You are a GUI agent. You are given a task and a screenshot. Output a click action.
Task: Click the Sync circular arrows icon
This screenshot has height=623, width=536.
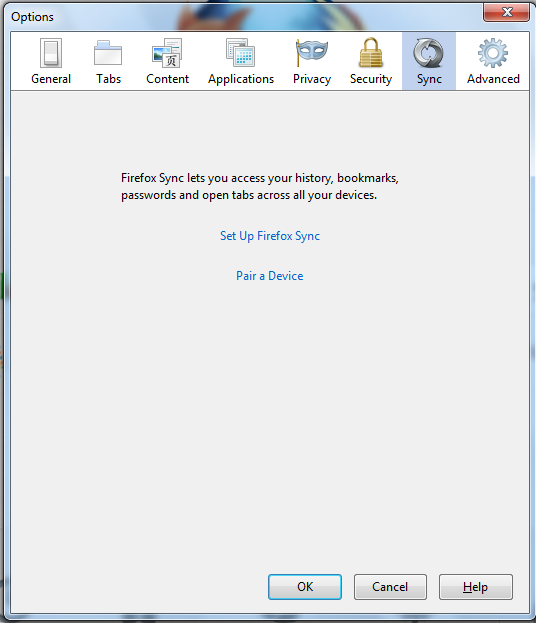428,53
